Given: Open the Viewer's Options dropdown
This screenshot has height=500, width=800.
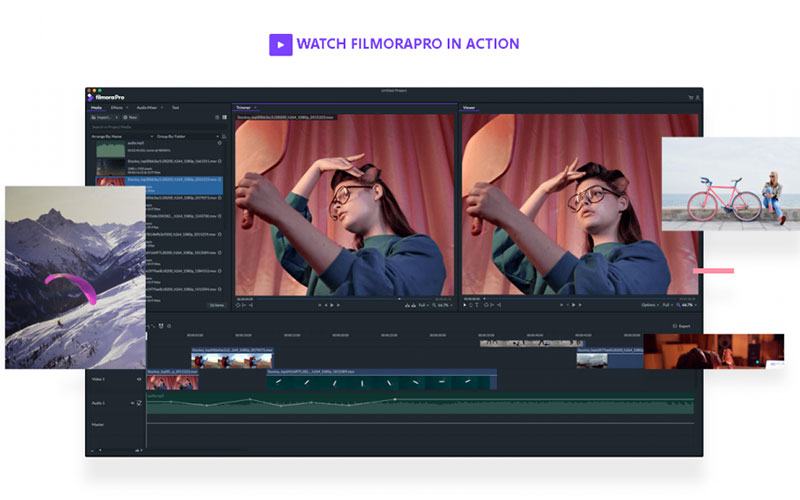Looking at the screenshot, I should point(650,305).
